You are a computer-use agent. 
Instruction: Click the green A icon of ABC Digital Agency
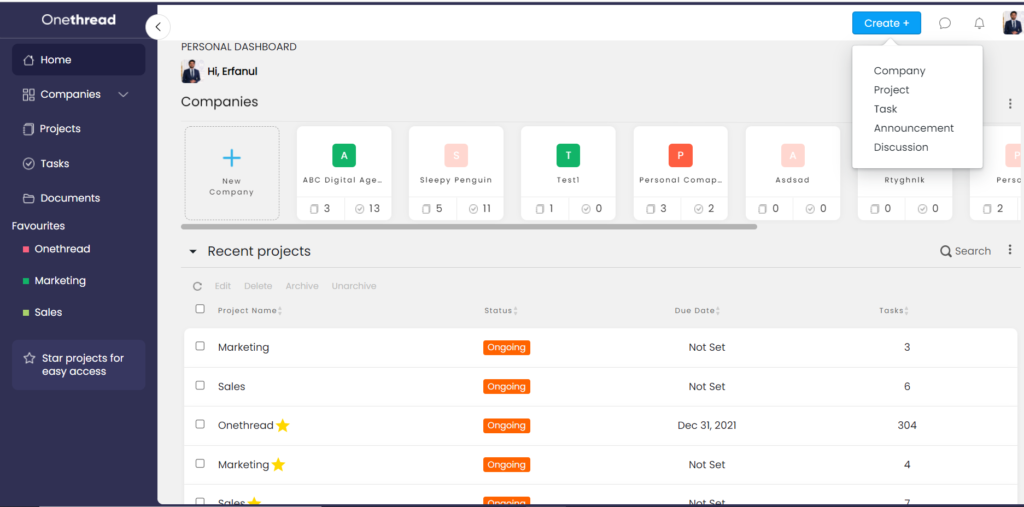(344, 155)
